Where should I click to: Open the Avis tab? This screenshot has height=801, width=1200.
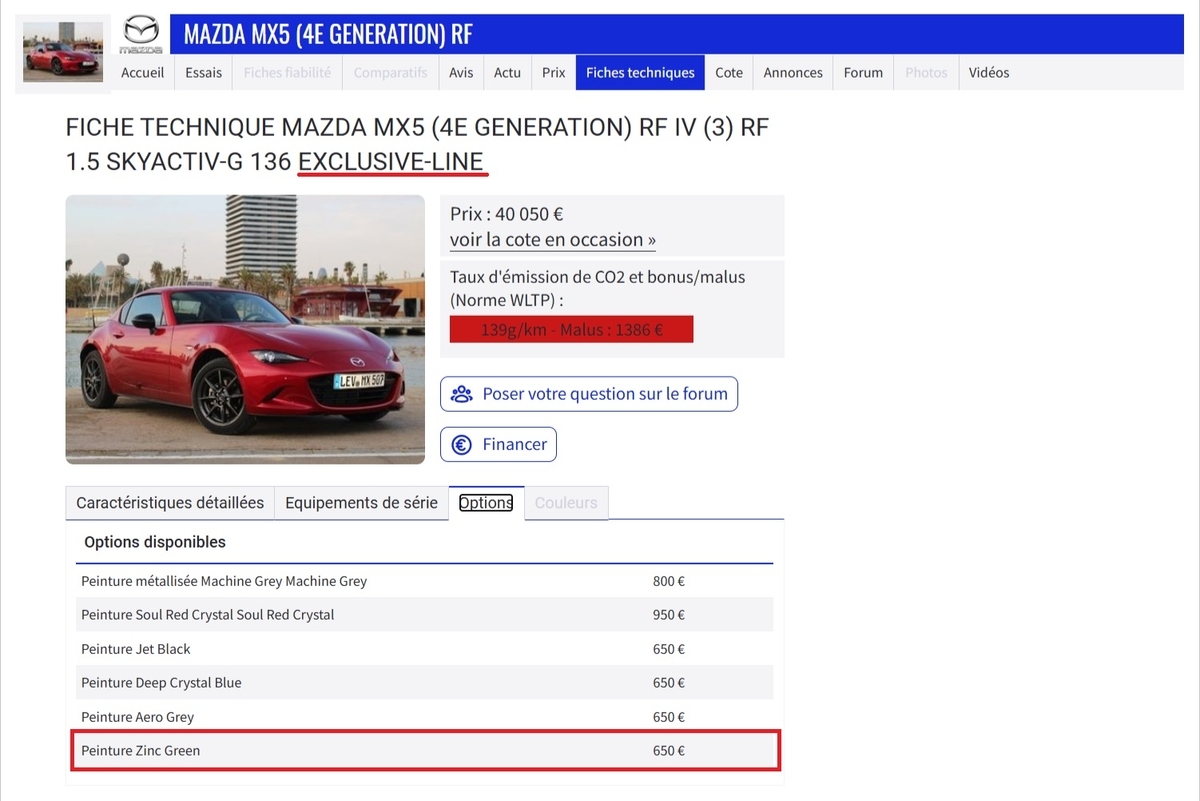(x=461, y=73)
